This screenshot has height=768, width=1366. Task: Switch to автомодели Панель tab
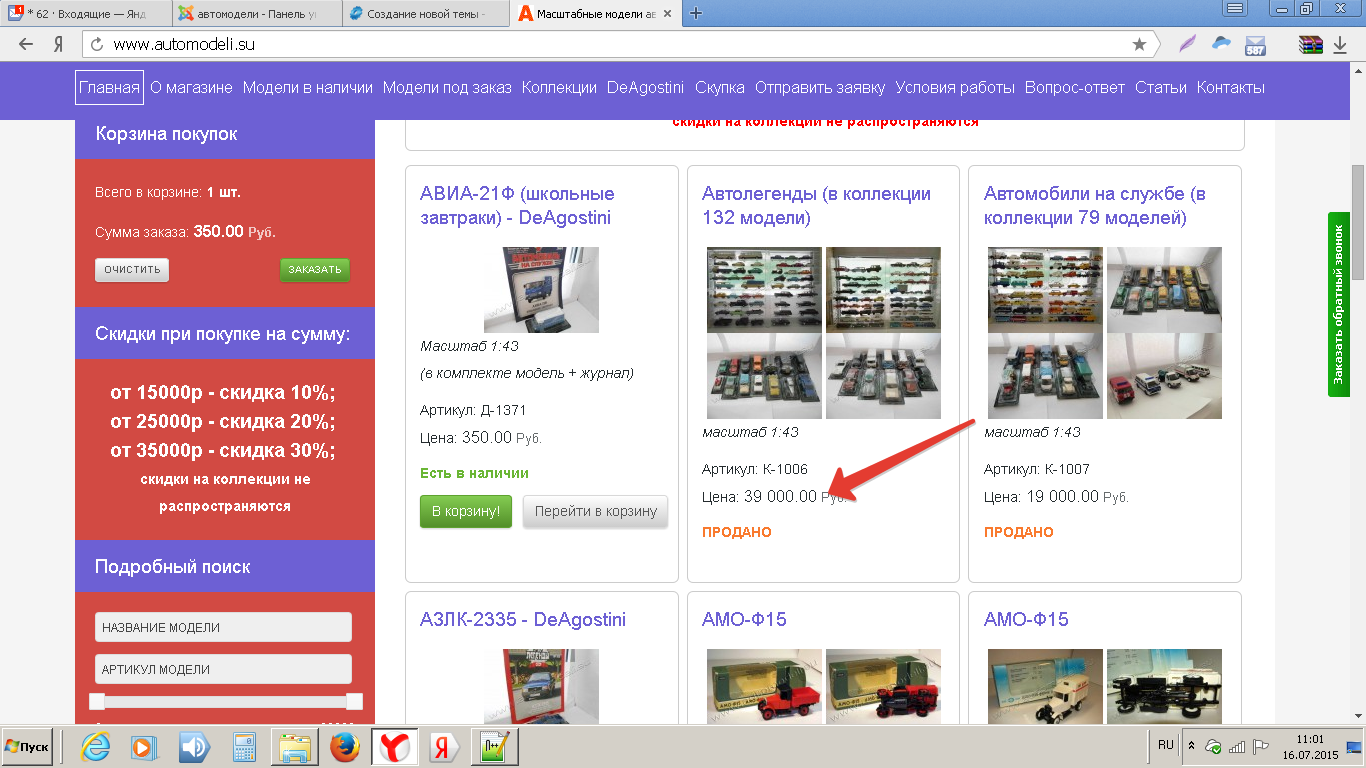coord(257,14)
